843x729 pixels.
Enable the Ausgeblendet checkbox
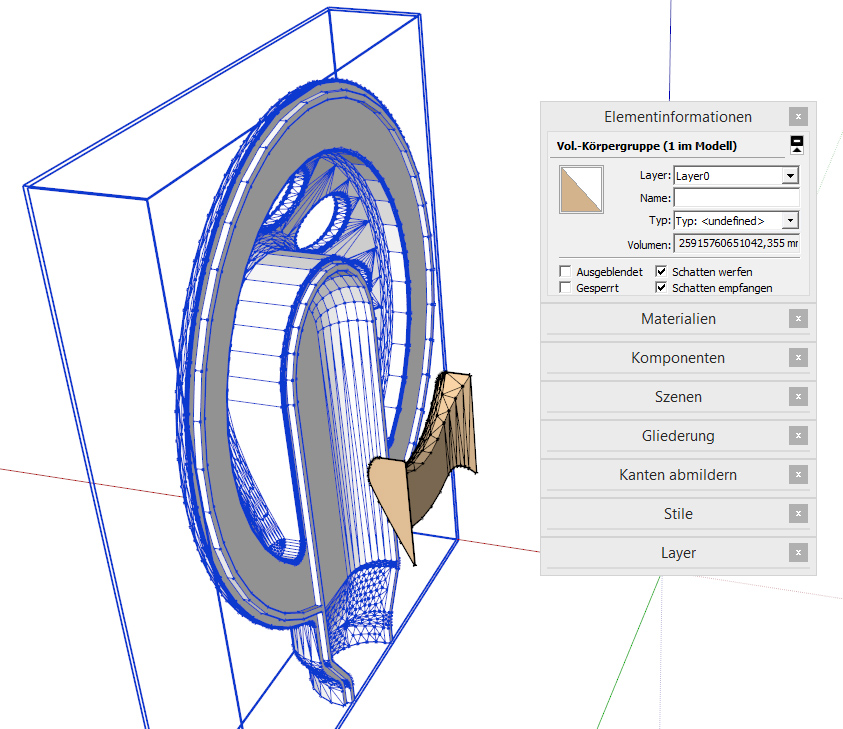pyautogui.click(x=566, y=272)
